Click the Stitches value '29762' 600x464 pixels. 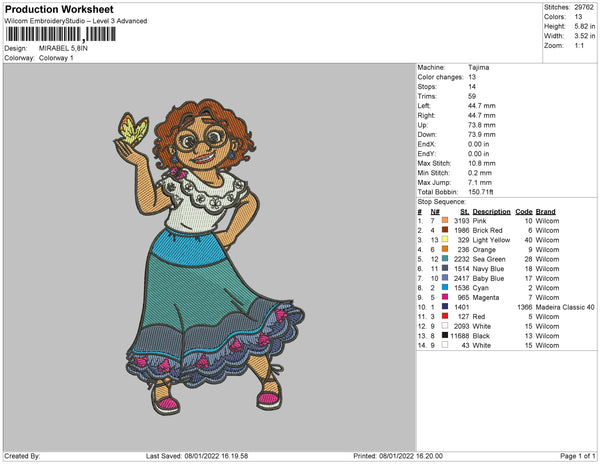[584, 7]
